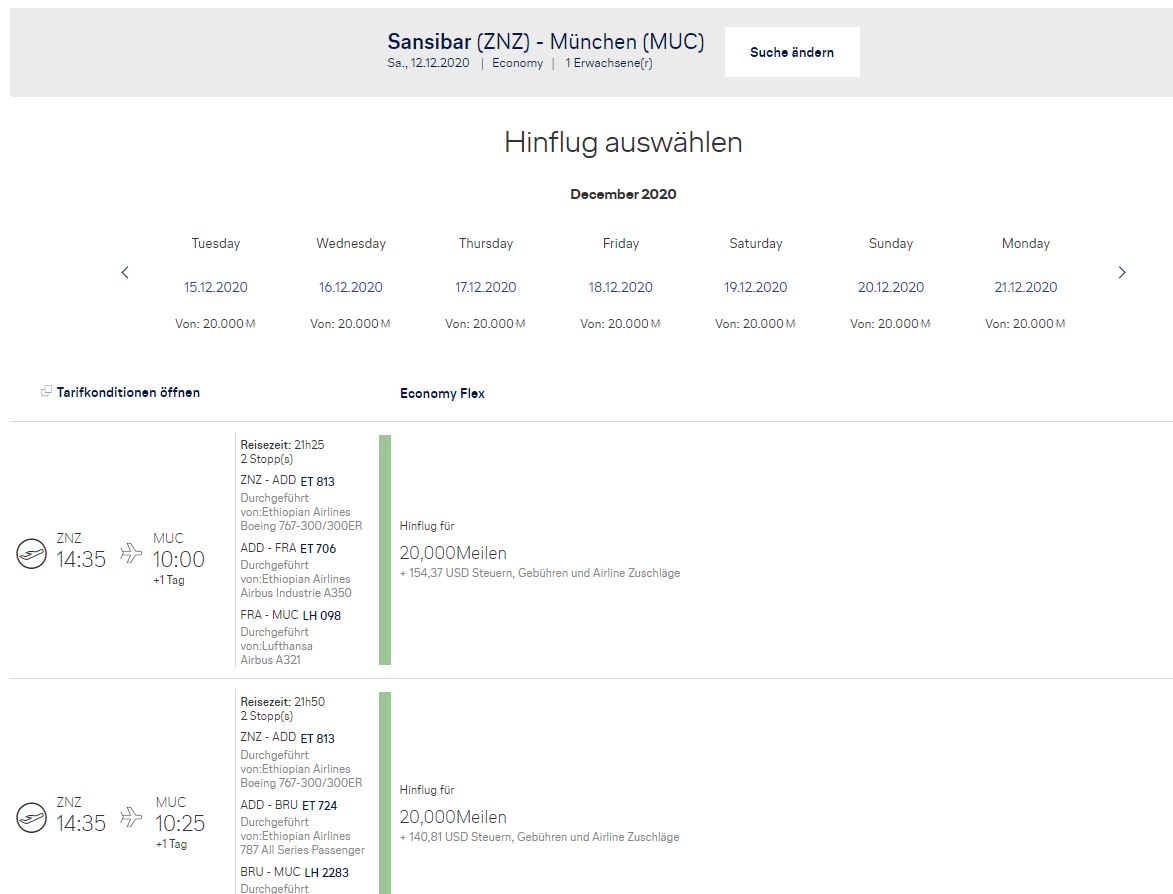Click the Reisezeit: 21h50 text
1173x894 pixels.
pos(283,702)
